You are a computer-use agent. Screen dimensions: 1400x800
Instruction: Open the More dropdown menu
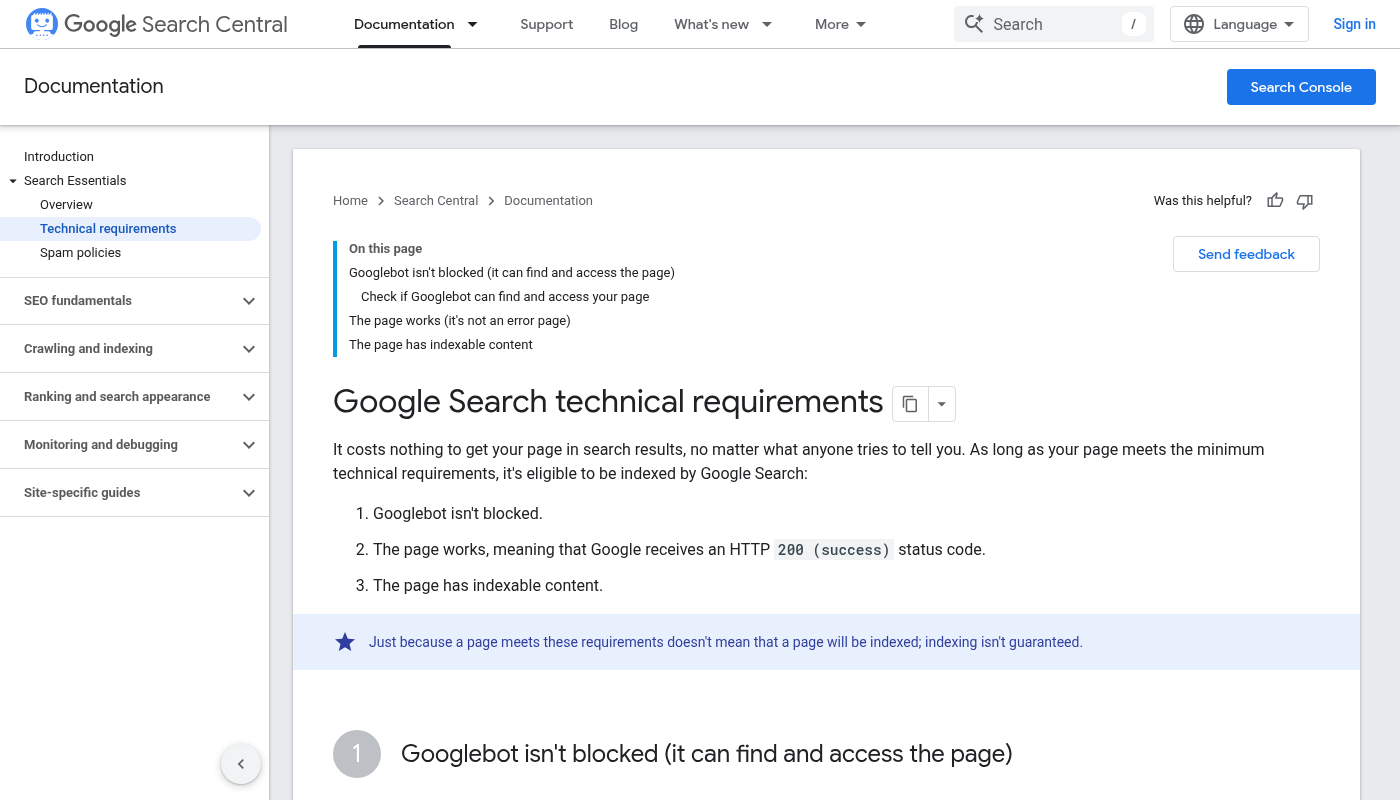[x=841, y=24]
